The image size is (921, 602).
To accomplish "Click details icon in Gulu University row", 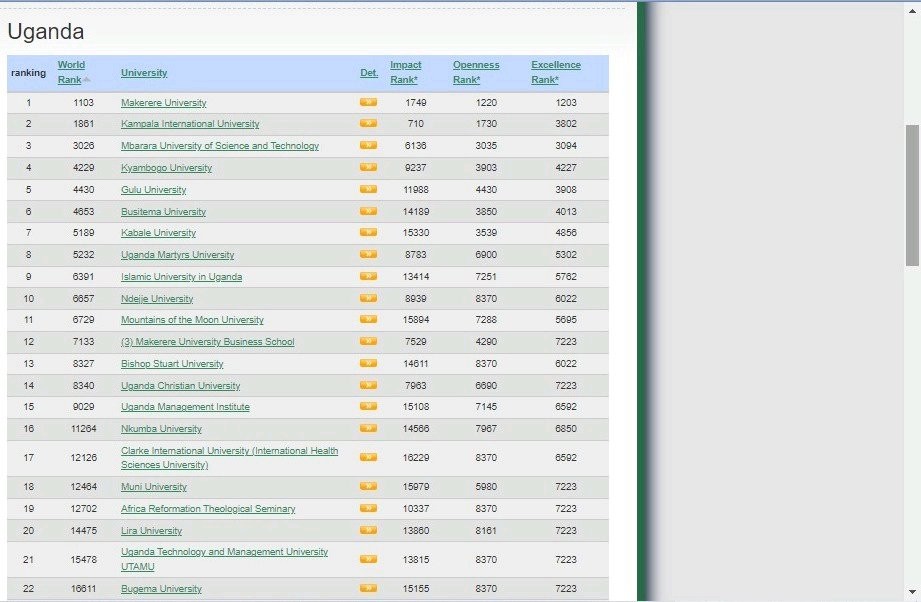I will [368, 190].
